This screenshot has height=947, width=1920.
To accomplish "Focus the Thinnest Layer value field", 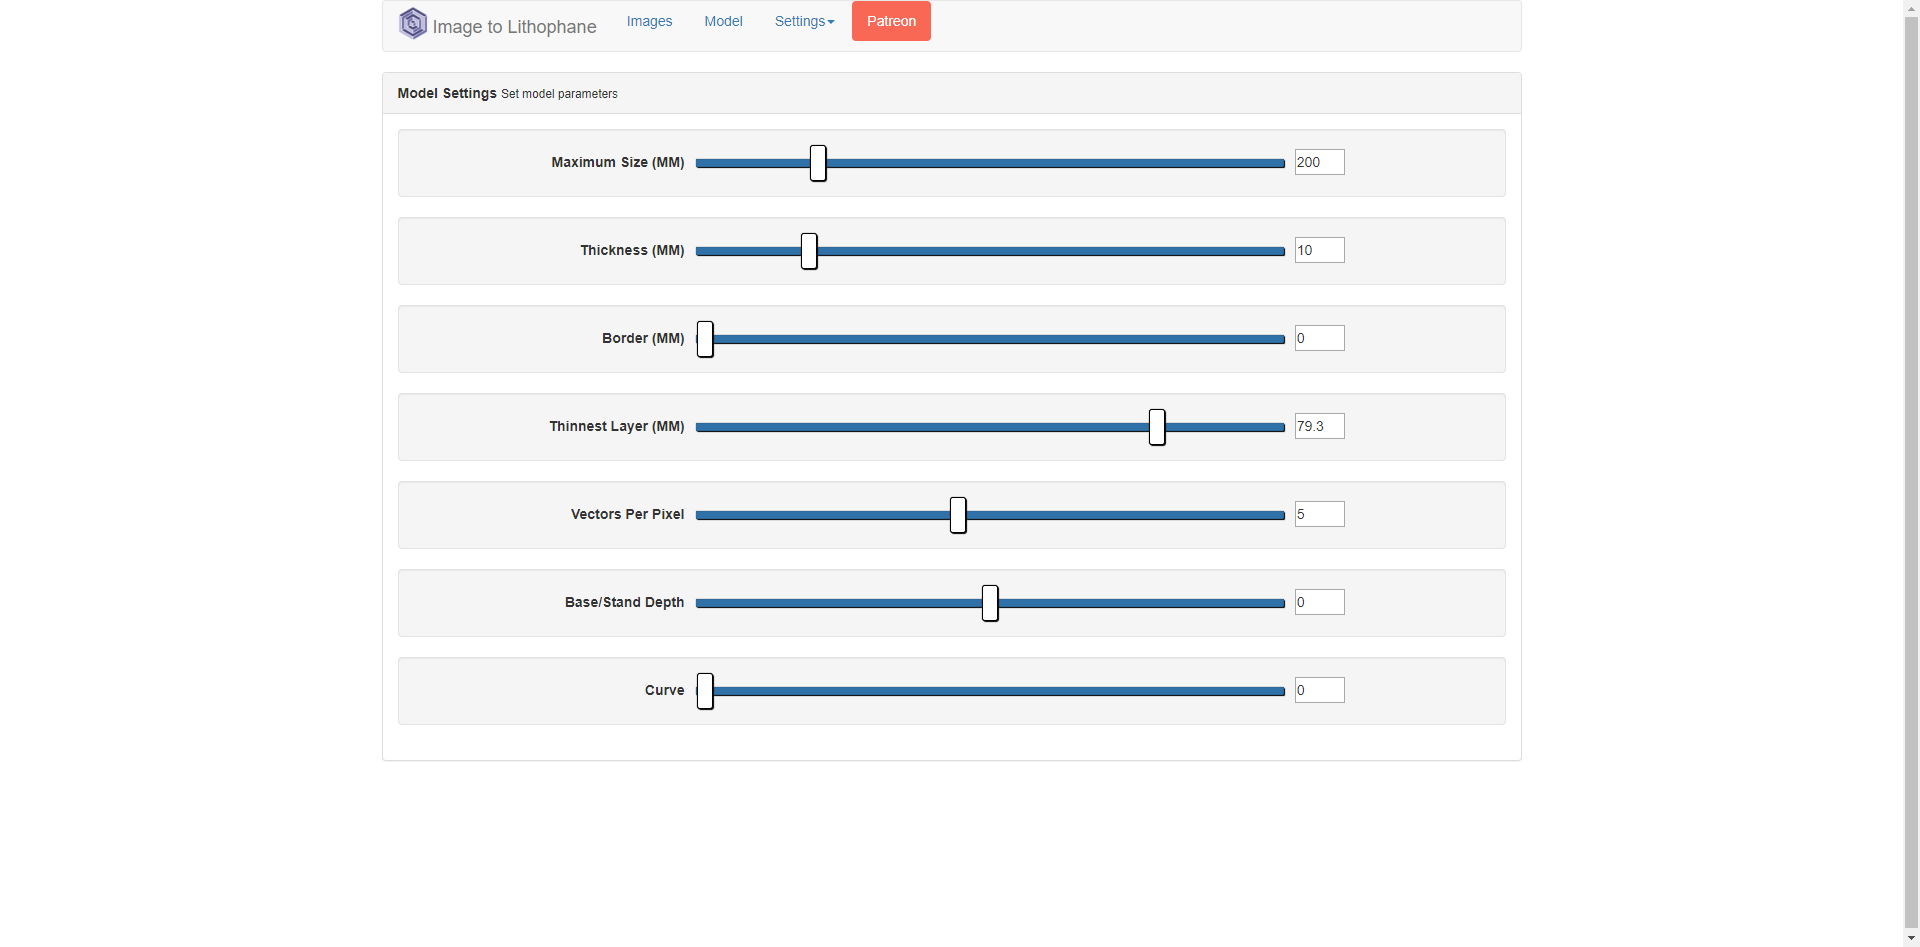I will pos(1319,426).
